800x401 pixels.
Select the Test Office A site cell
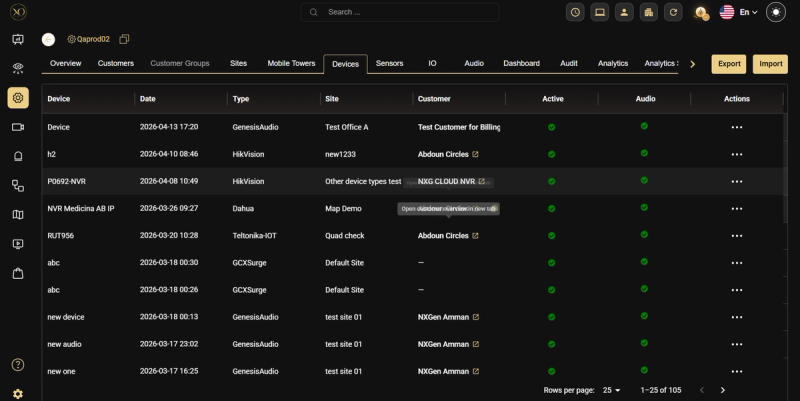(x=346, y=127)
